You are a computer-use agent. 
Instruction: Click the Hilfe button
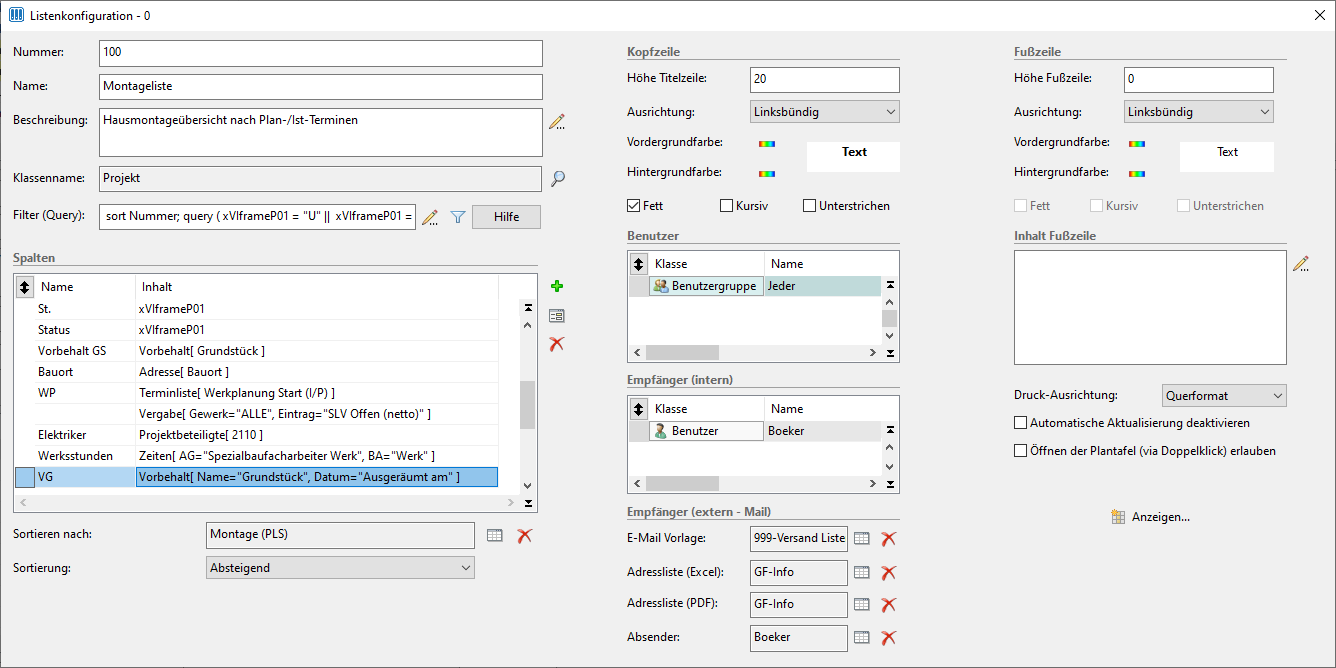[x=506, y=217]
